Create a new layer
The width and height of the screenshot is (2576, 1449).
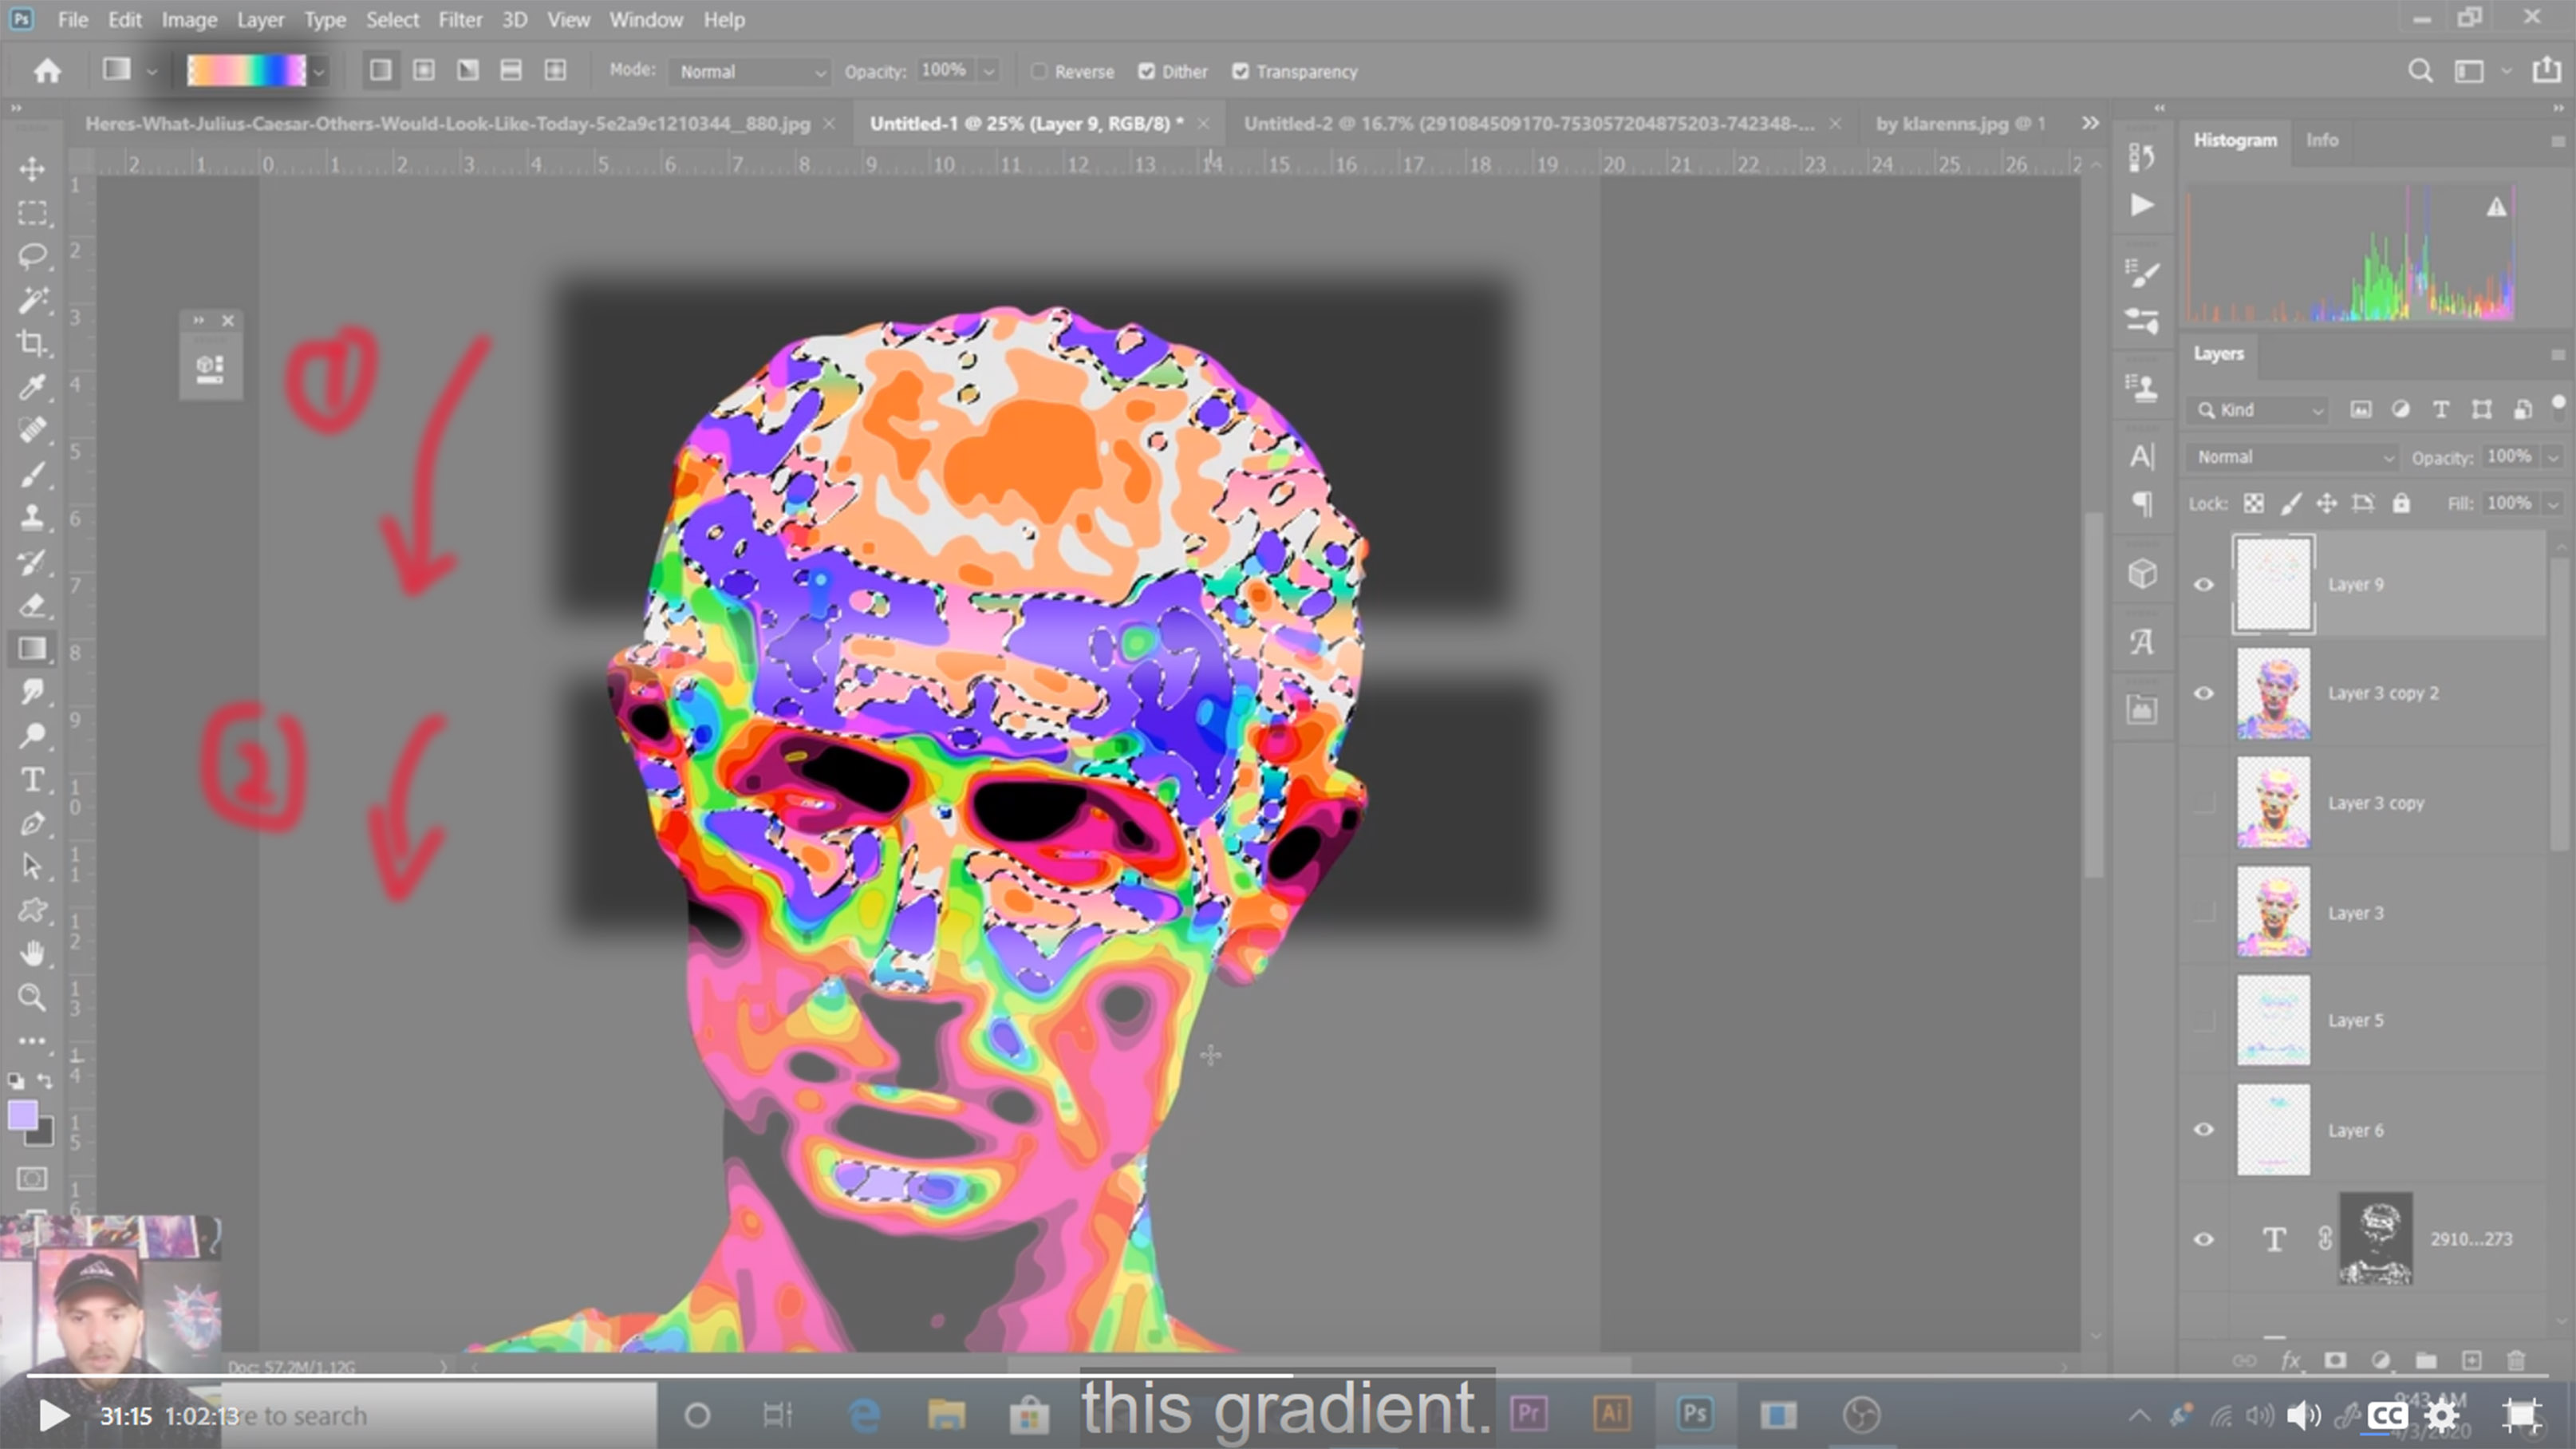click(x=2473, y=1360)
